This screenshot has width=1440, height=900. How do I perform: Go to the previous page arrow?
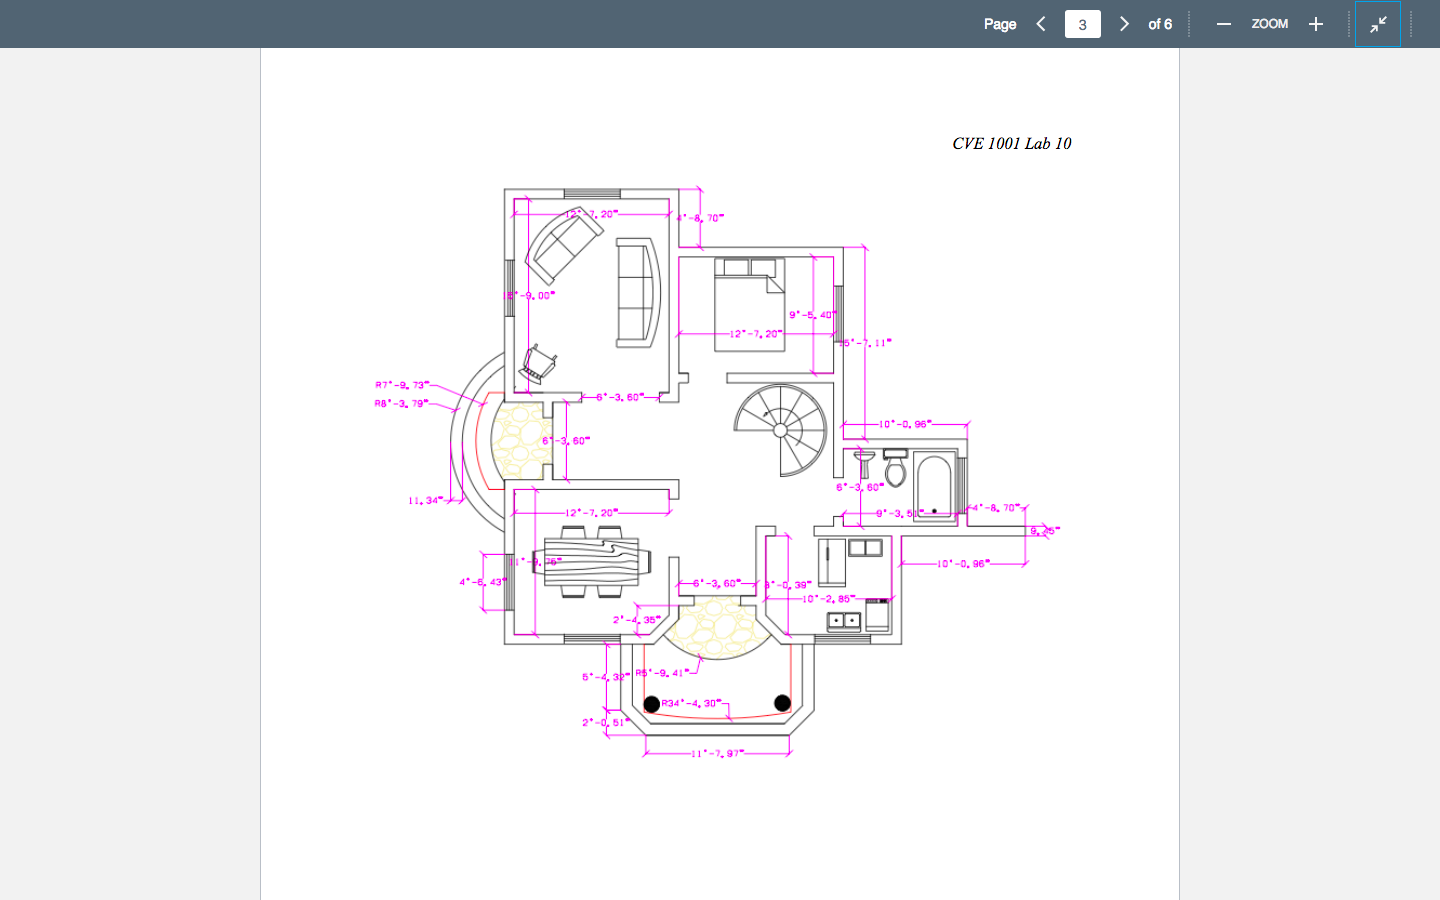1041,24
